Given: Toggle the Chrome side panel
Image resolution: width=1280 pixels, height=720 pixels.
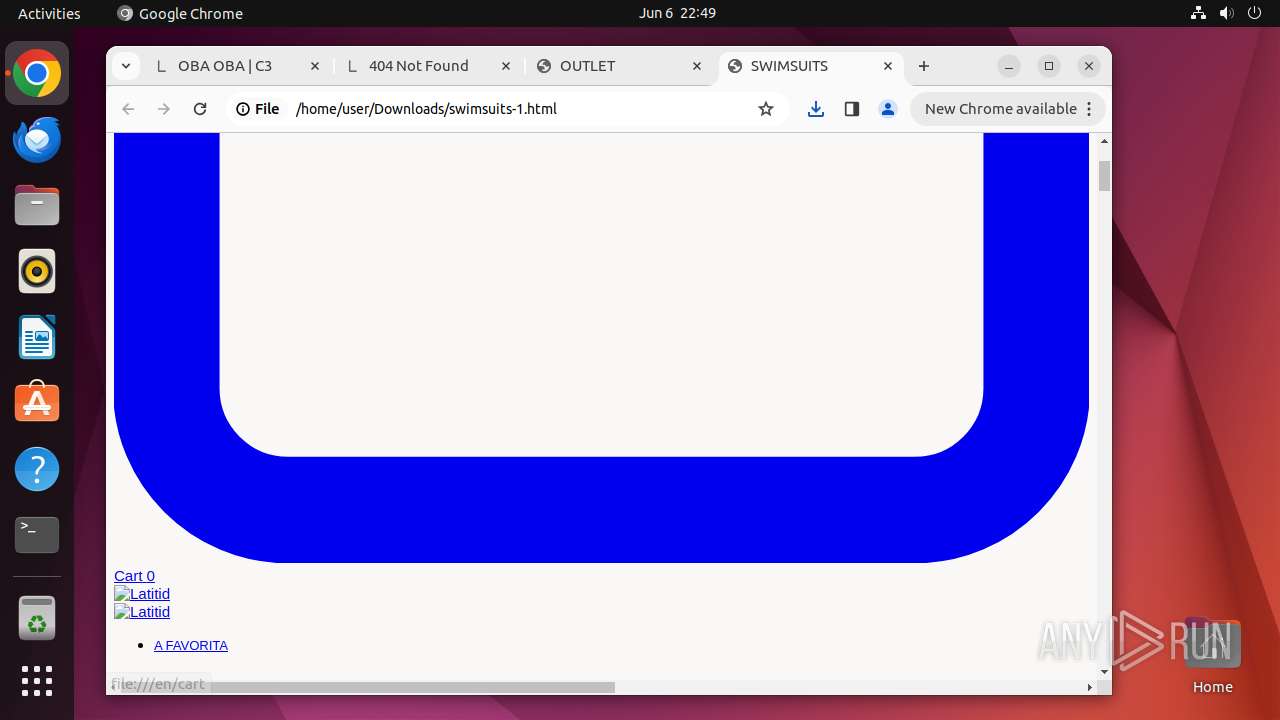Looking at the screenshot, I should point(852,109).
